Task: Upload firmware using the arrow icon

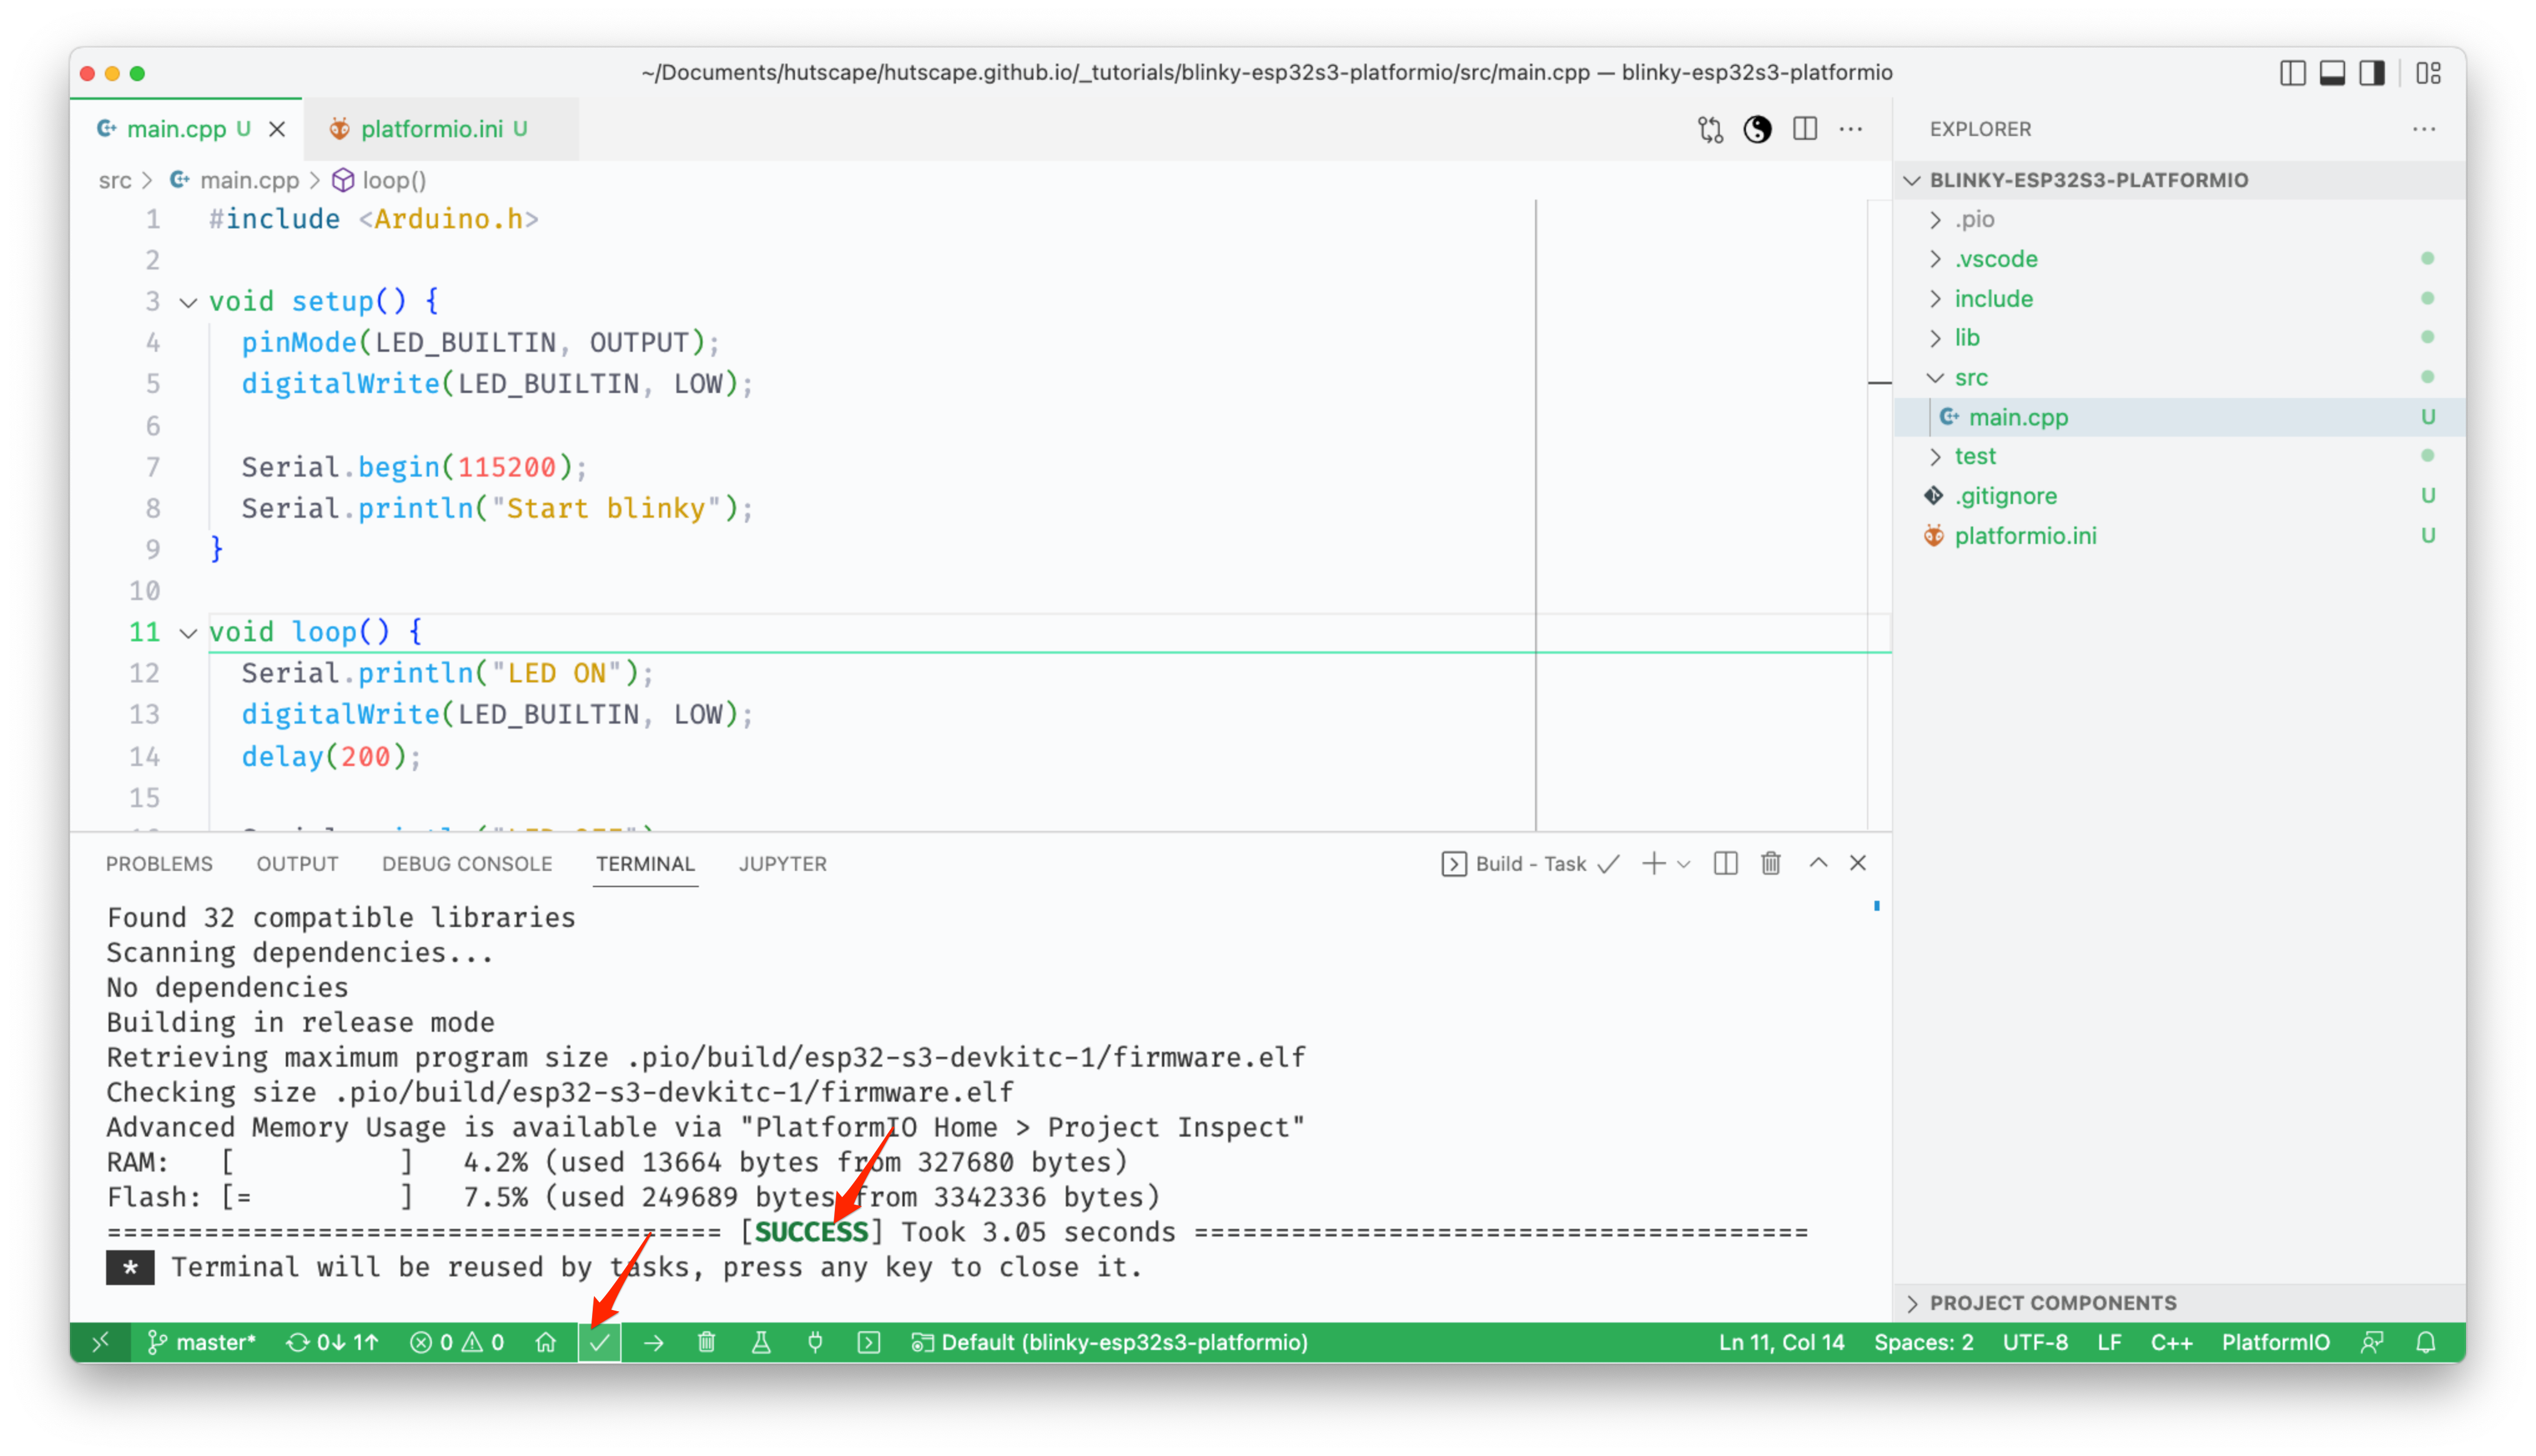Action: pos(653,1343)
